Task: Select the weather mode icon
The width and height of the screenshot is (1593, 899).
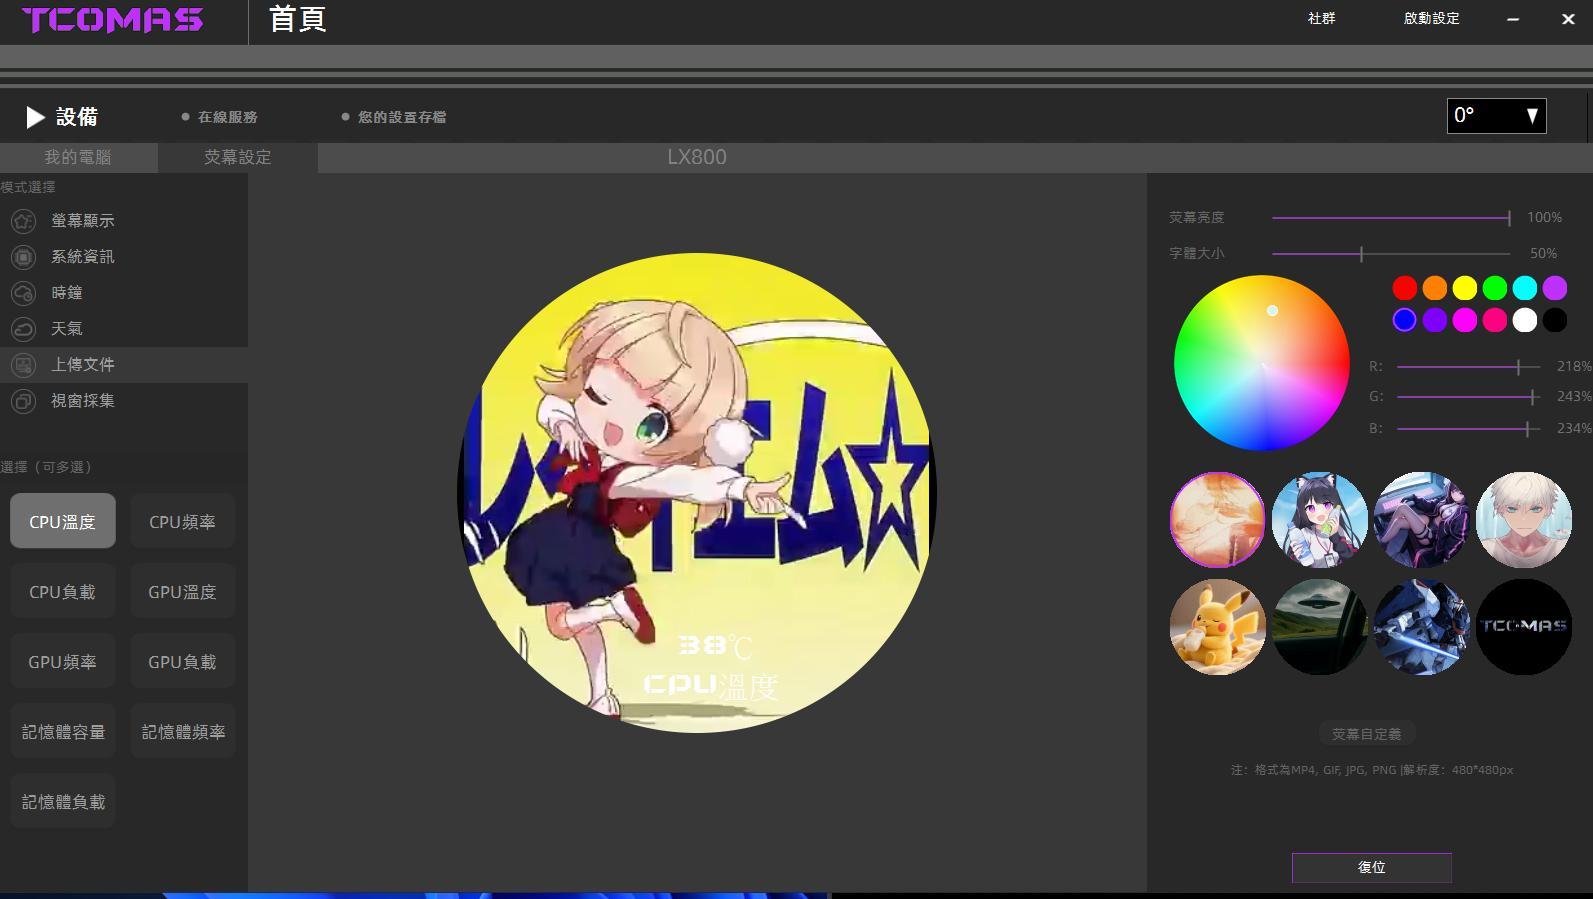Action: pos(23,329)
